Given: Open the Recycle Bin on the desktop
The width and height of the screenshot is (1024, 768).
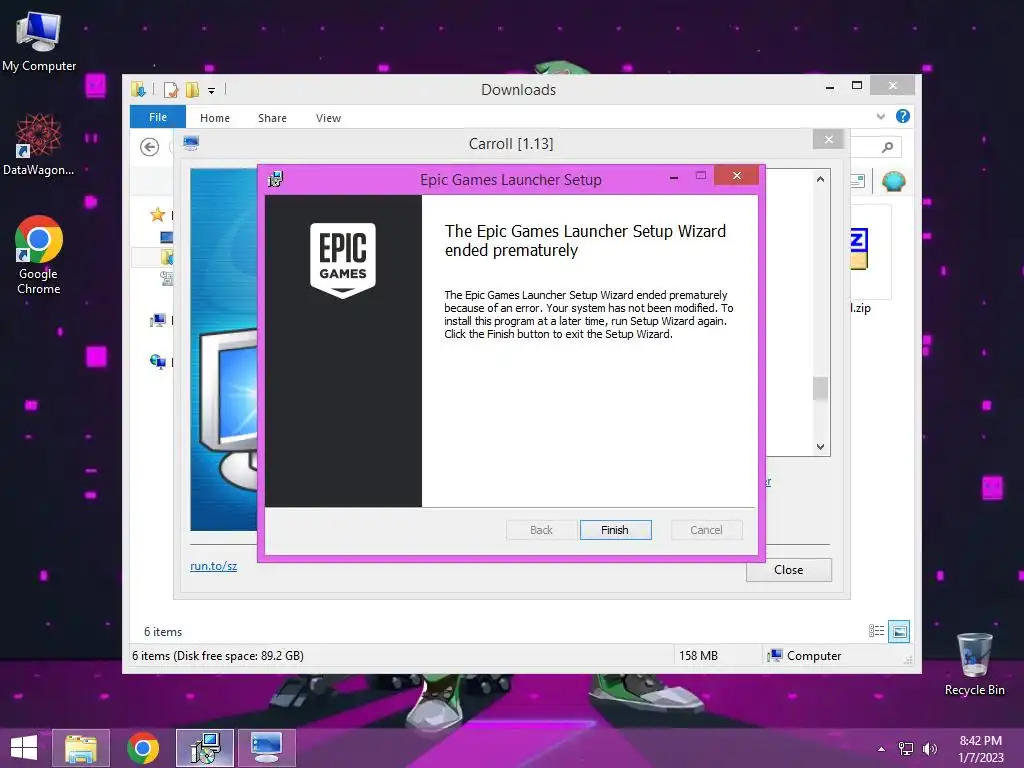Looking at the screenshot, I should 974,664.
